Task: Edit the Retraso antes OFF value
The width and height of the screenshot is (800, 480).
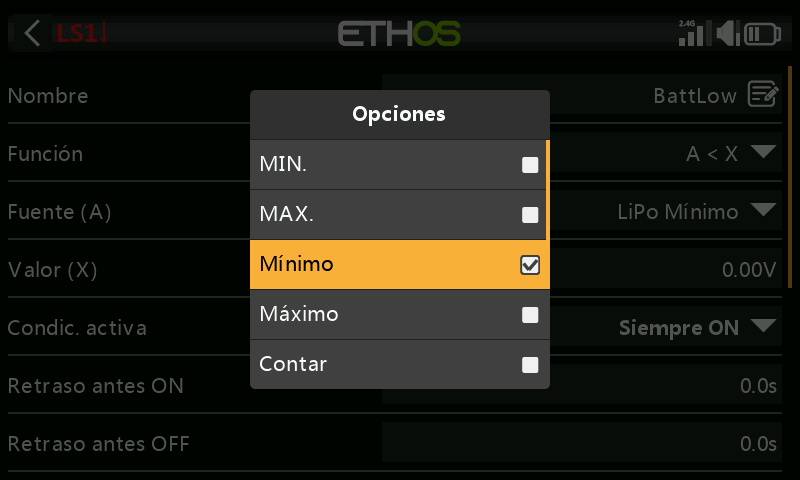Action: tap(582, 443)
